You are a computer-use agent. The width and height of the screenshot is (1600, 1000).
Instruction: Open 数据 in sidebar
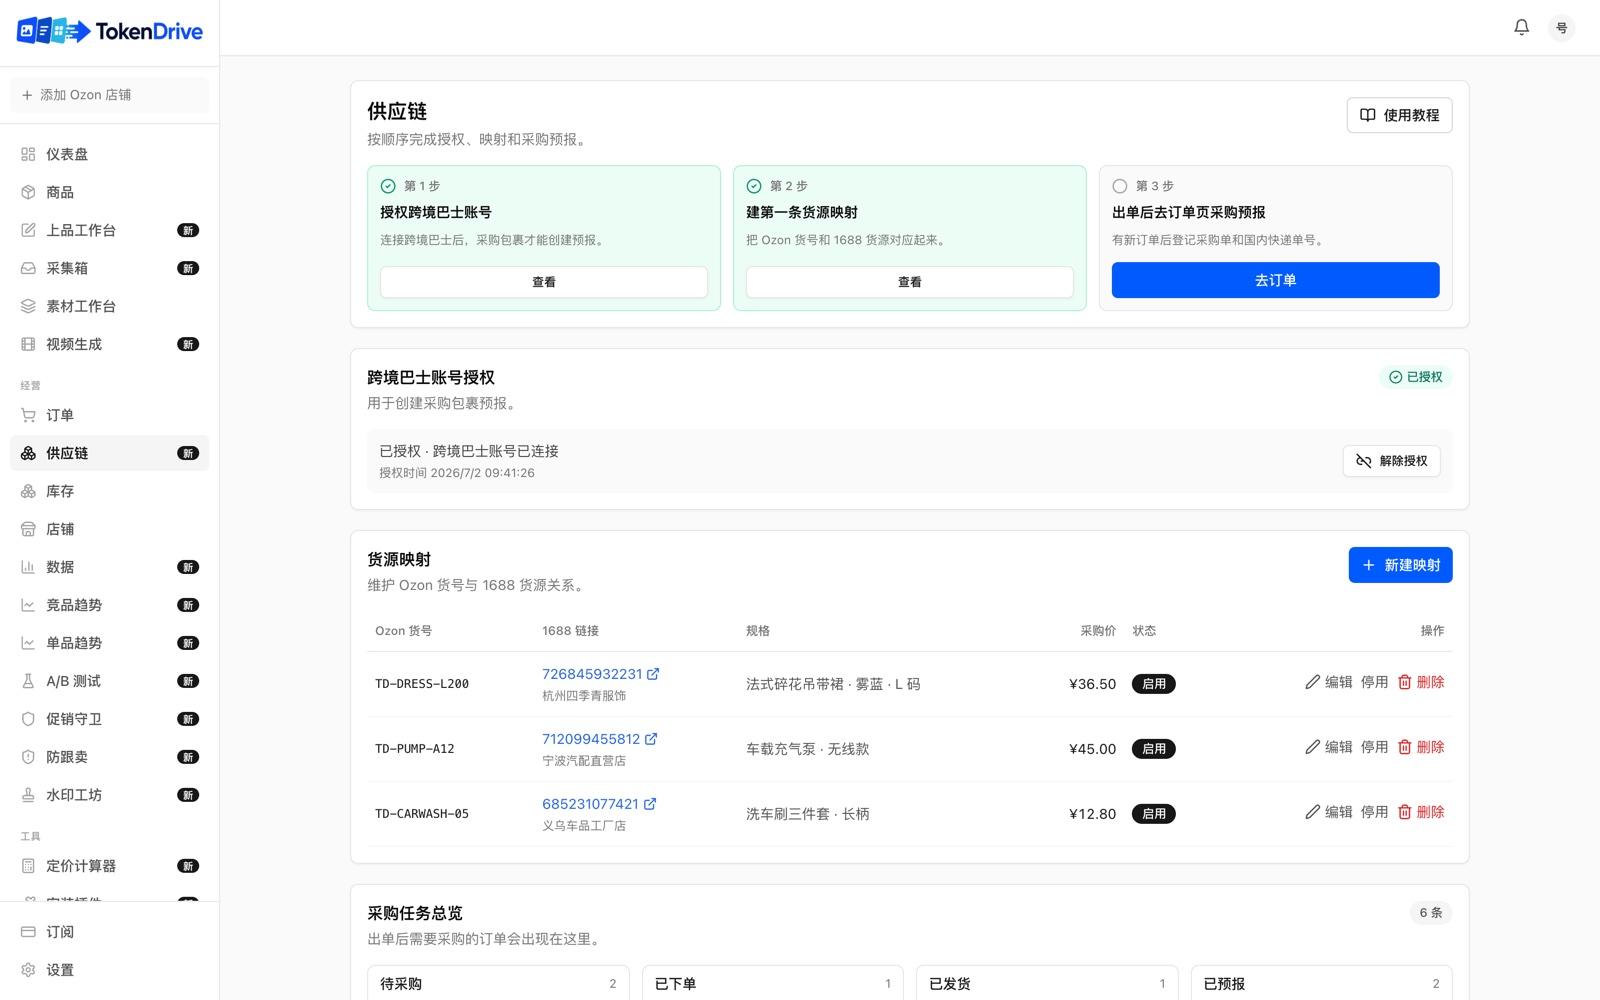[x=110, y=567]
